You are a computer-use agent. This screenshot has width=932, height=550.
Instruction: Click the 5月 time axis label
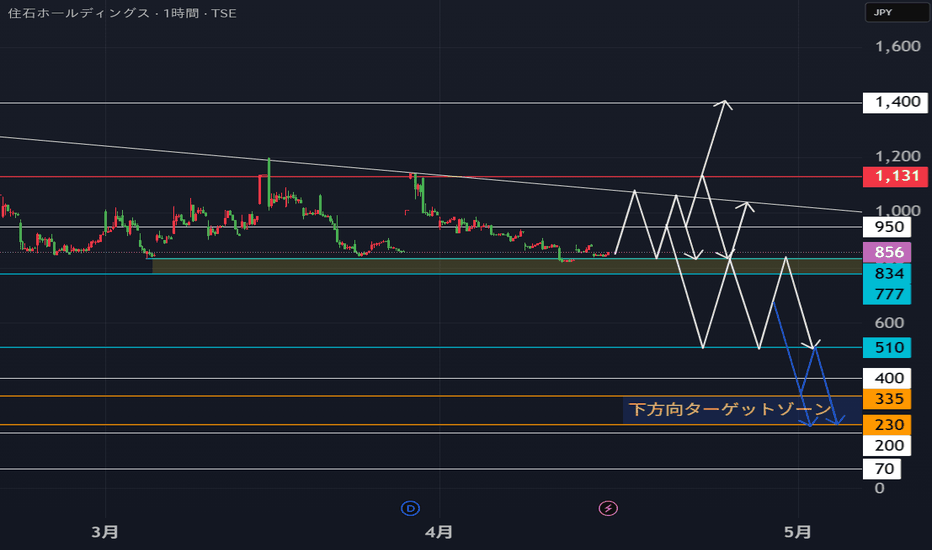click(x=798, y=532)
